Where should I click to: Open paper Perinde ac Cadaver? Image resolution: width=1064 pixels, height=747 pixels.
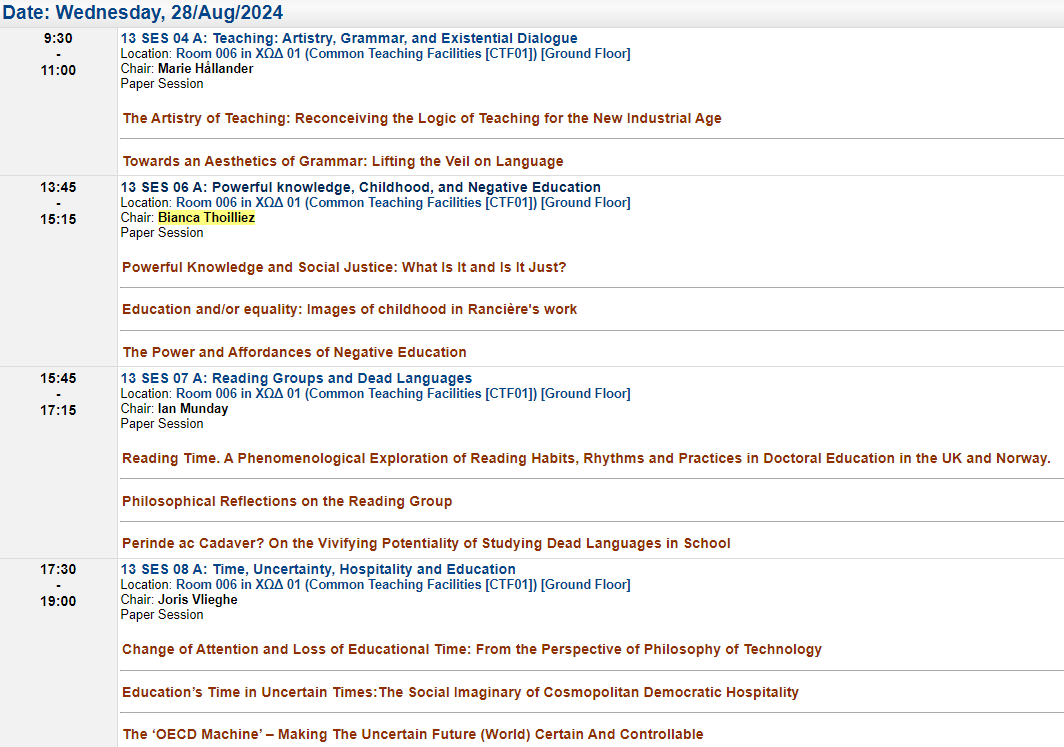pos(426,543)
